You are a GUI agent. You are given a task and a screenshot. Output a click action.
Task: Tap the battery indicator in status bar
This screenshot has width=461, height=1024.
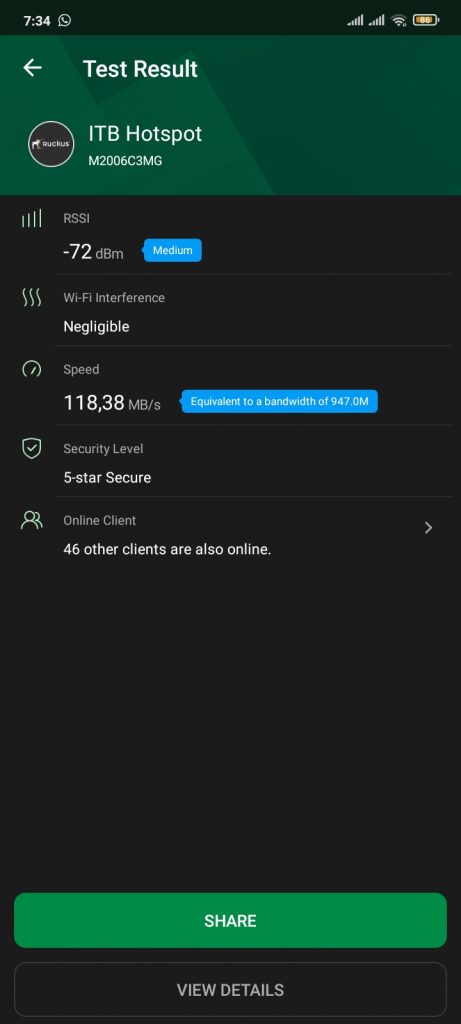[426, 20]
